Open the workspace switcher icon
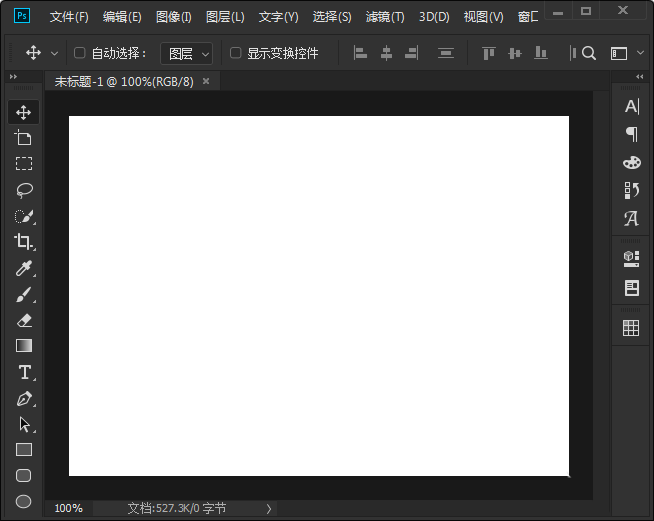654x521 pixels. (619, 53)
